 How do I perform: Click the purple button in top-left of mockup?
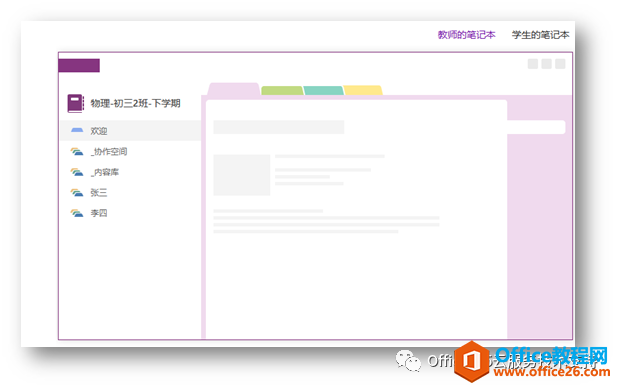[x=79, y=65]
